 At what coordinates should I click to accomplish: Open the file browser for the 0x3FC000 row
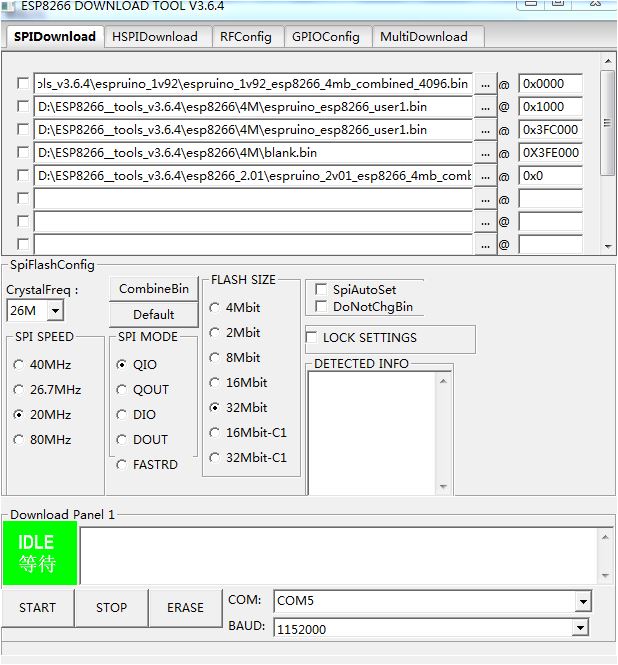pos(485,130)
